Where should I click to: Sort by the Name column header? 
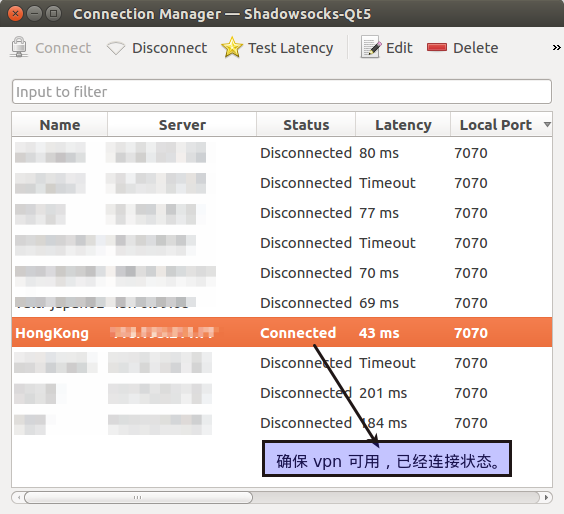point(60,125)
